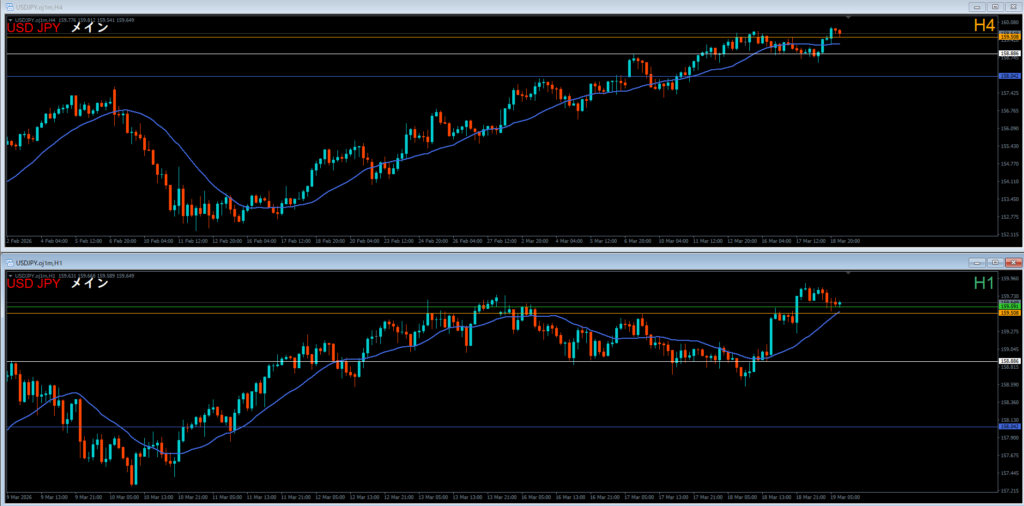Viewport: 1024px width, 506px height.
Task: Click the blue 158.042 price label on the H1 chart
Action: click(1008, 427)
